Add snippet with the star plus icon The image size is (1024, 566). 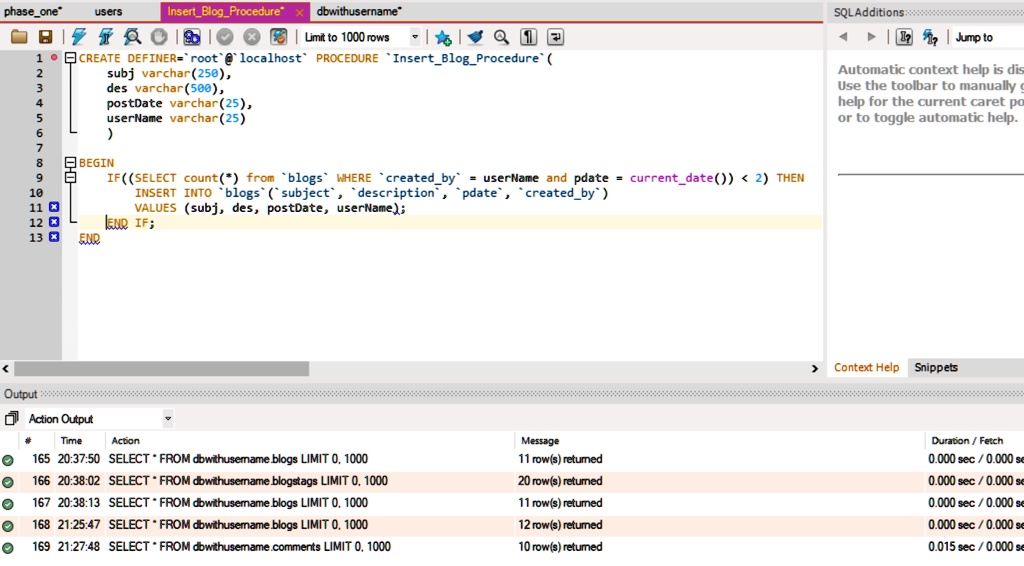click(x=443, y=37)
